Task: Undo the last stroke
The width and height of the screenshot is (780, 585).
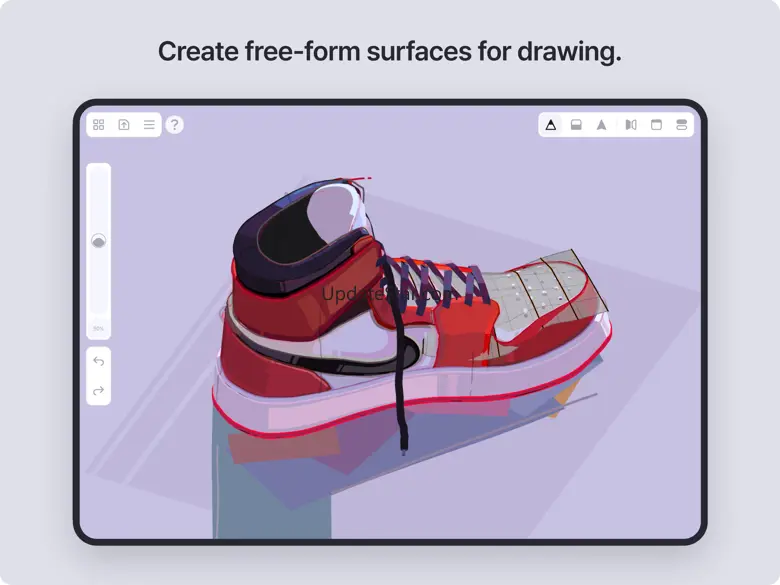Action: tap(98, 361)
